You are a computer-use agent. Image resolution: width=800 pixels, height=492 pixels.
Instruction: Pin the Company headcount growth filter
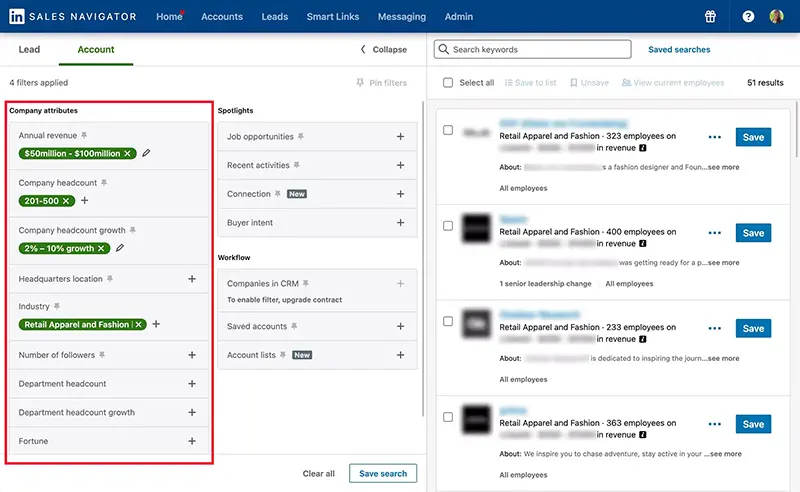pyautogui.click(x=133, y=230)
